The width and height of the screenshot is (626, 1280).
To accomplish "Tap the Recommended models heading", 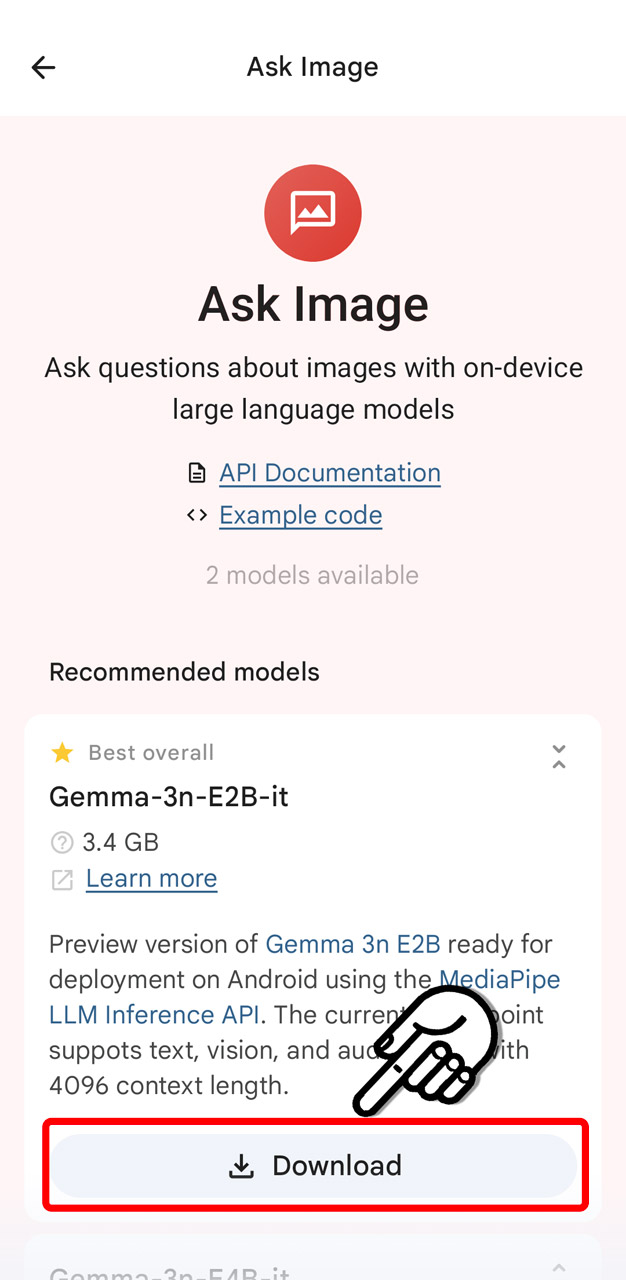I will point(184,672).
